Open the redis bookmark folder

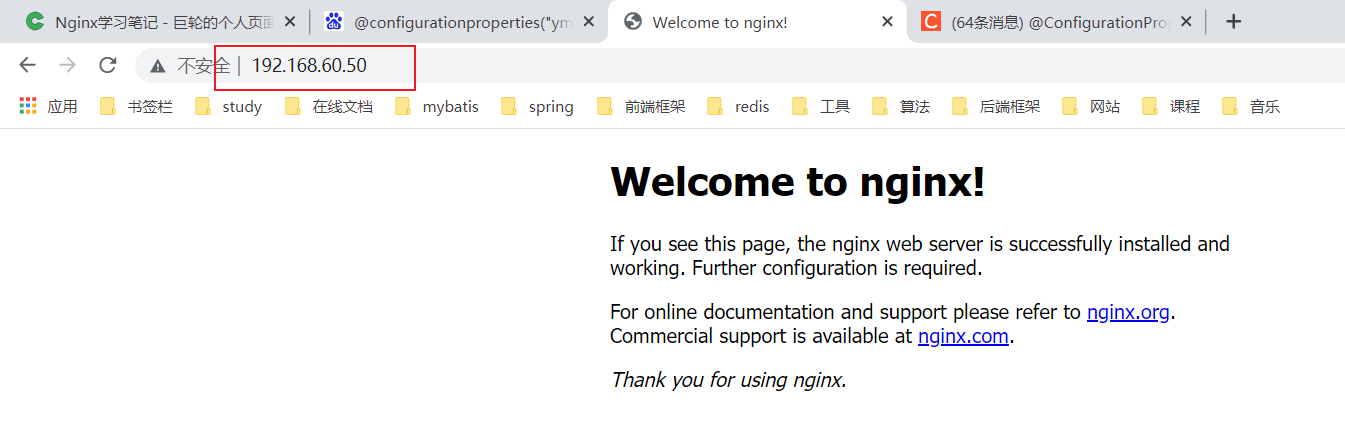(x=738, y=106)
